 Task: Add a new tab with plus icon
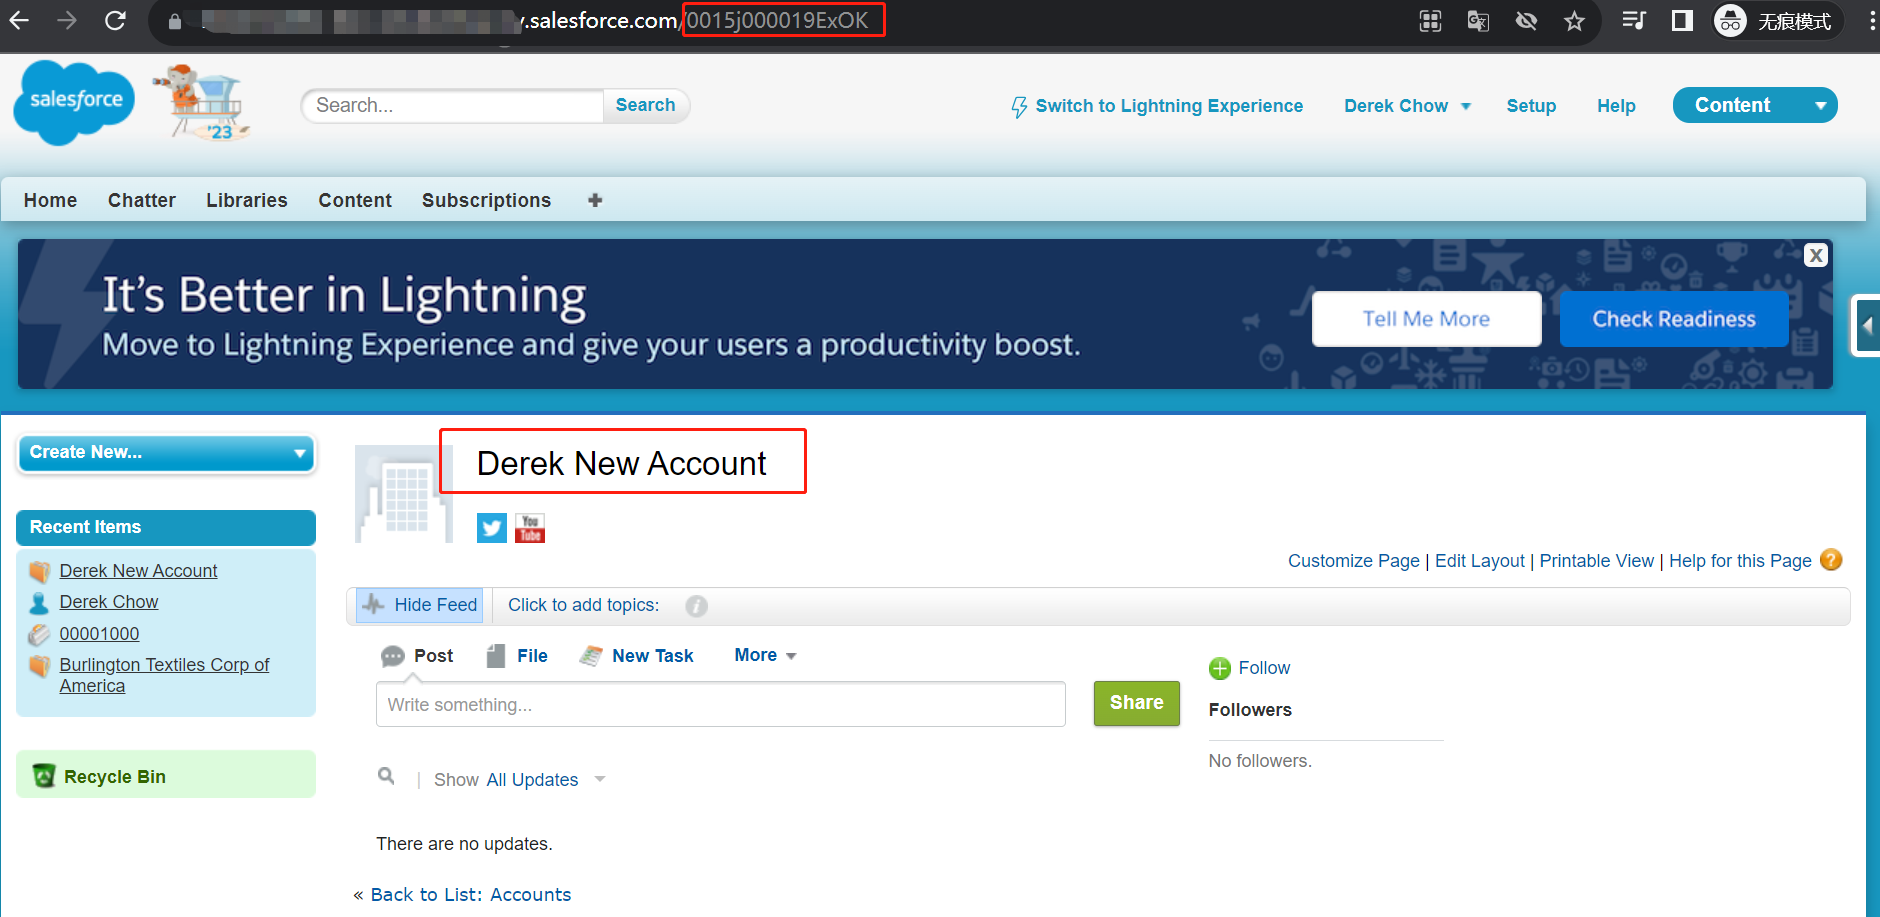(x=595, y=200)
